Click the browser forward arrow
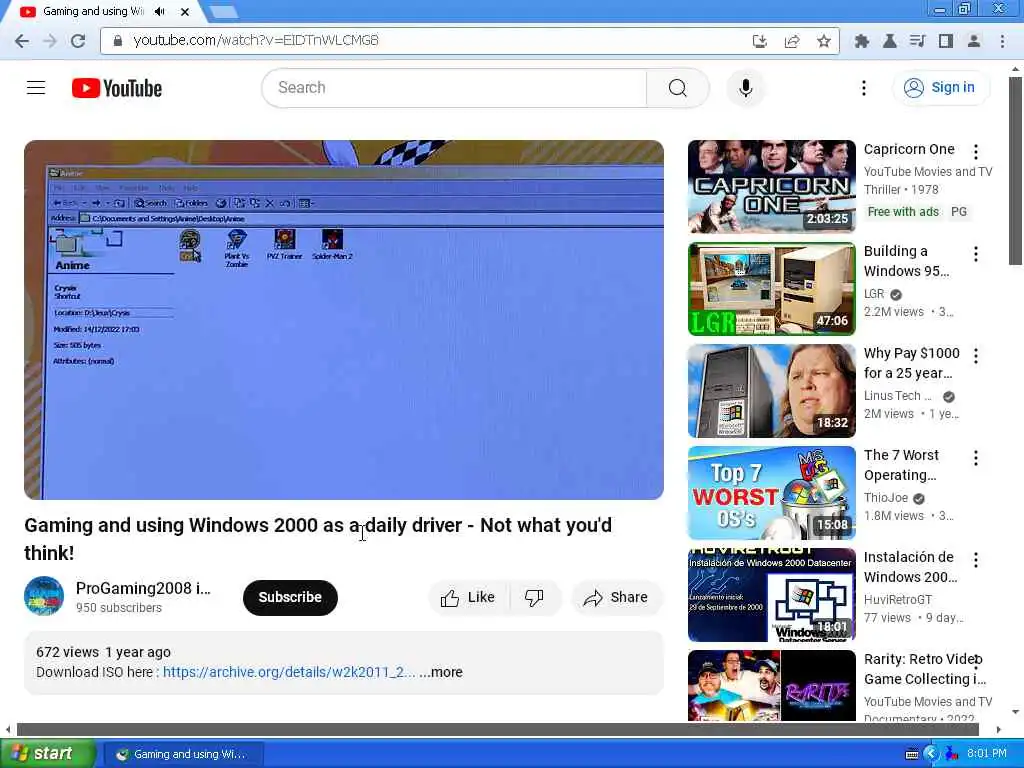The height and width of the screenshot is (768, 1024). point(50,41)
